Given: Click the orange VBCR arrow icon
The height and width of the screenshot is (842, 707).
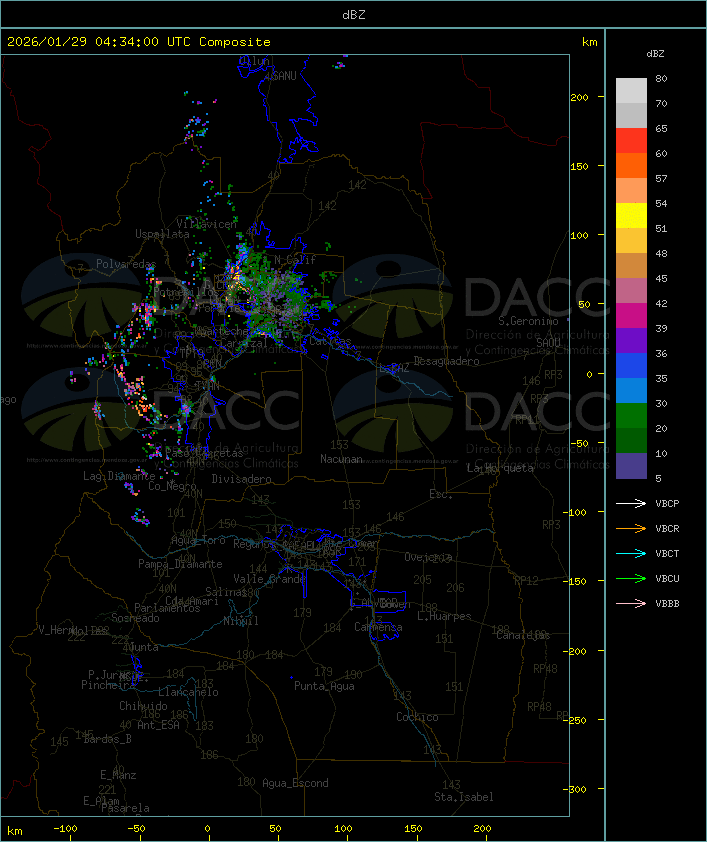Looking at the screenshot, I should click(x=630, y=529).
